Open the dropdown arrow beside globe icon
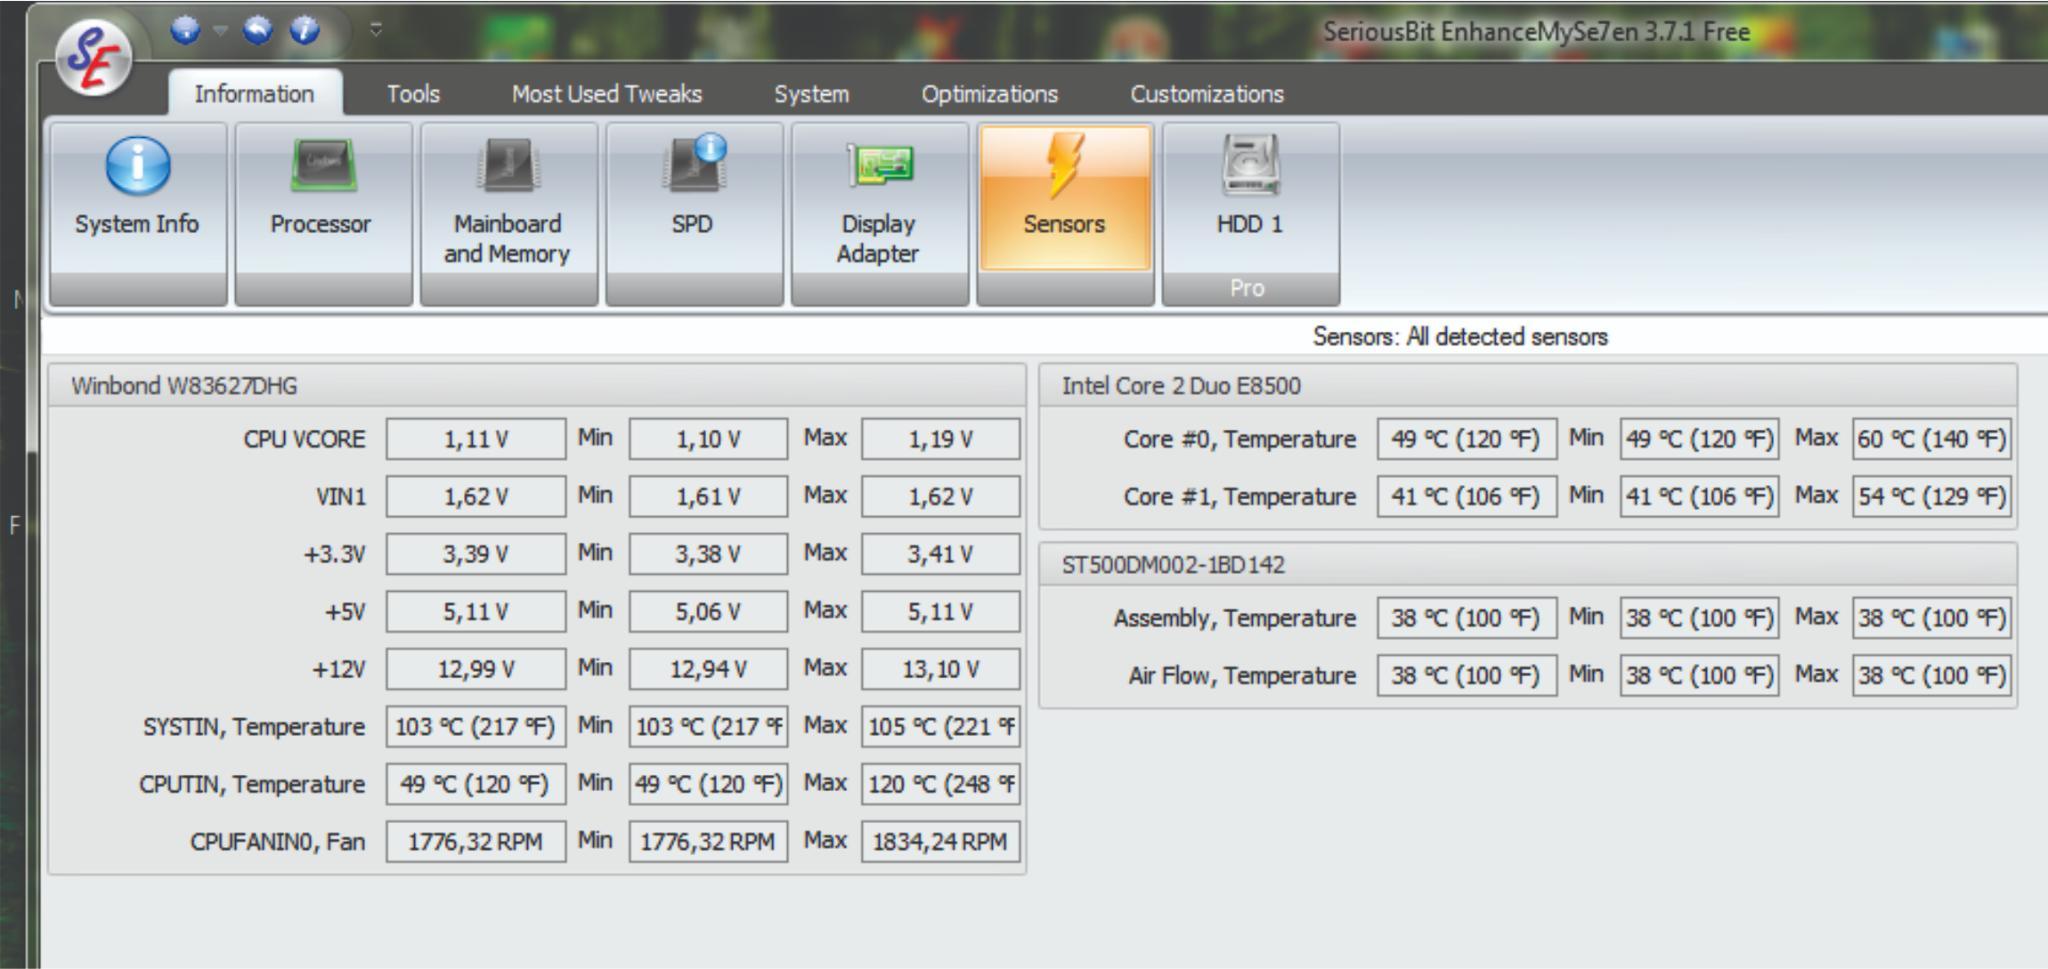 221,31
